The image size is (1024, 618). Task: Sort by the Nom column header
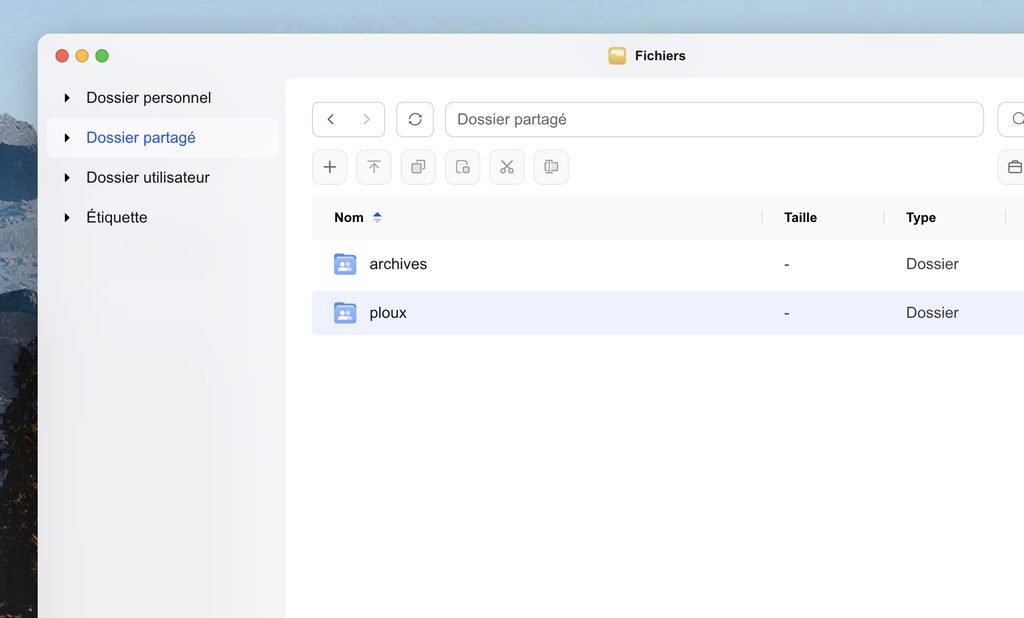tap(349, 218)
